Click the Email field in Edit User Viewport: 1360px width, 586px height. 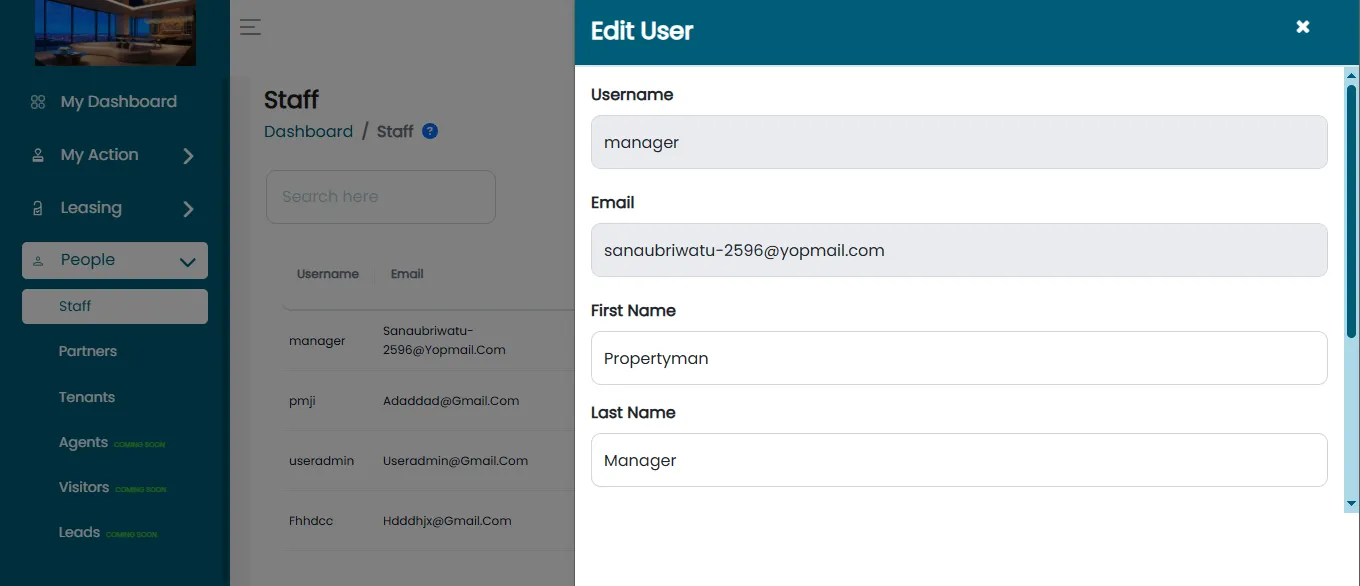coord(959,250)
